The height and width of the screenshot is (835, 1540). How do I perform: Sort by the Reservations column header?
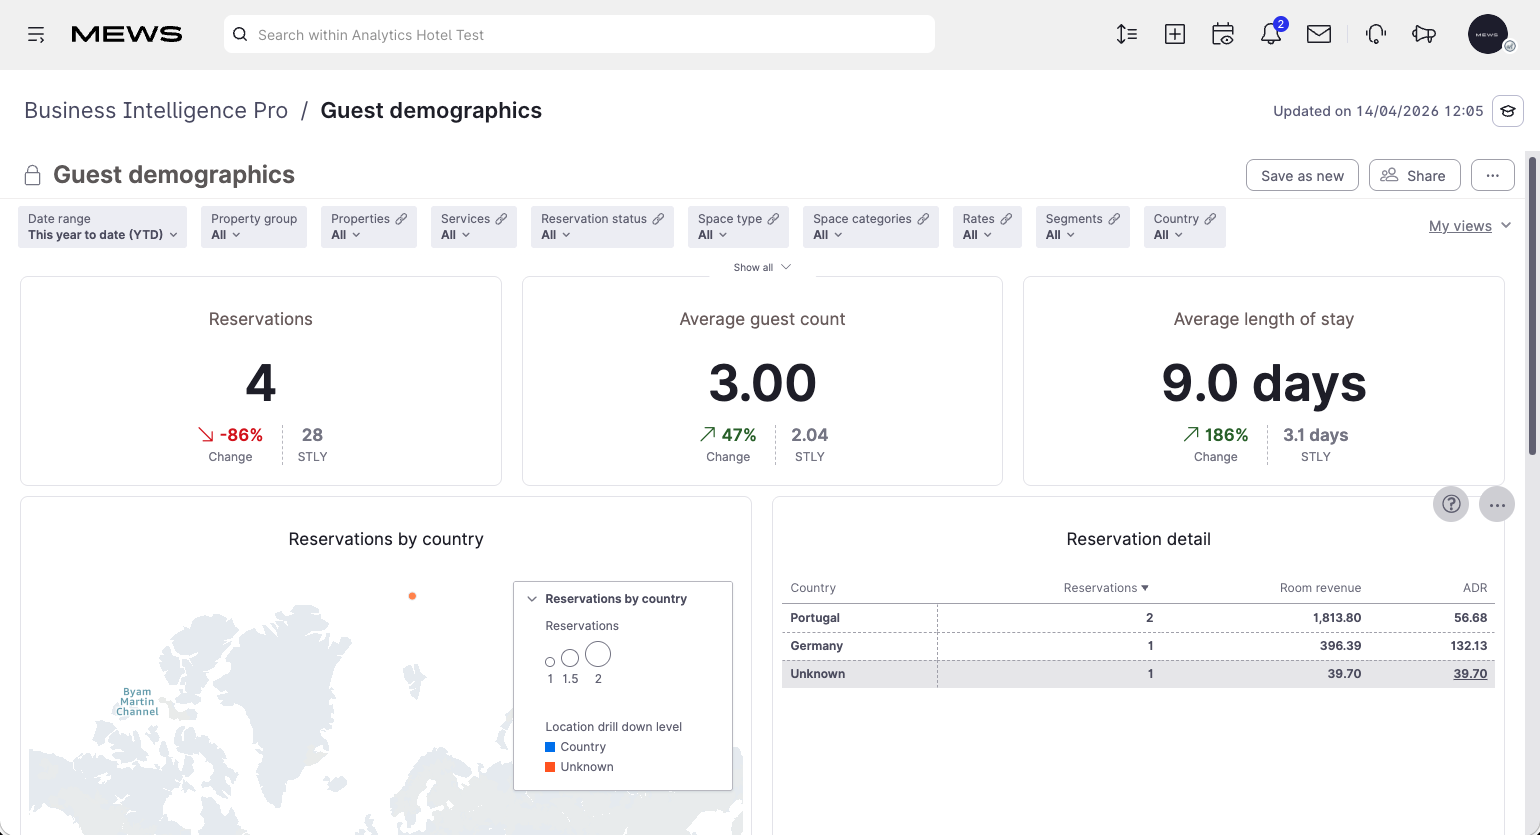tap(1106, 588)
